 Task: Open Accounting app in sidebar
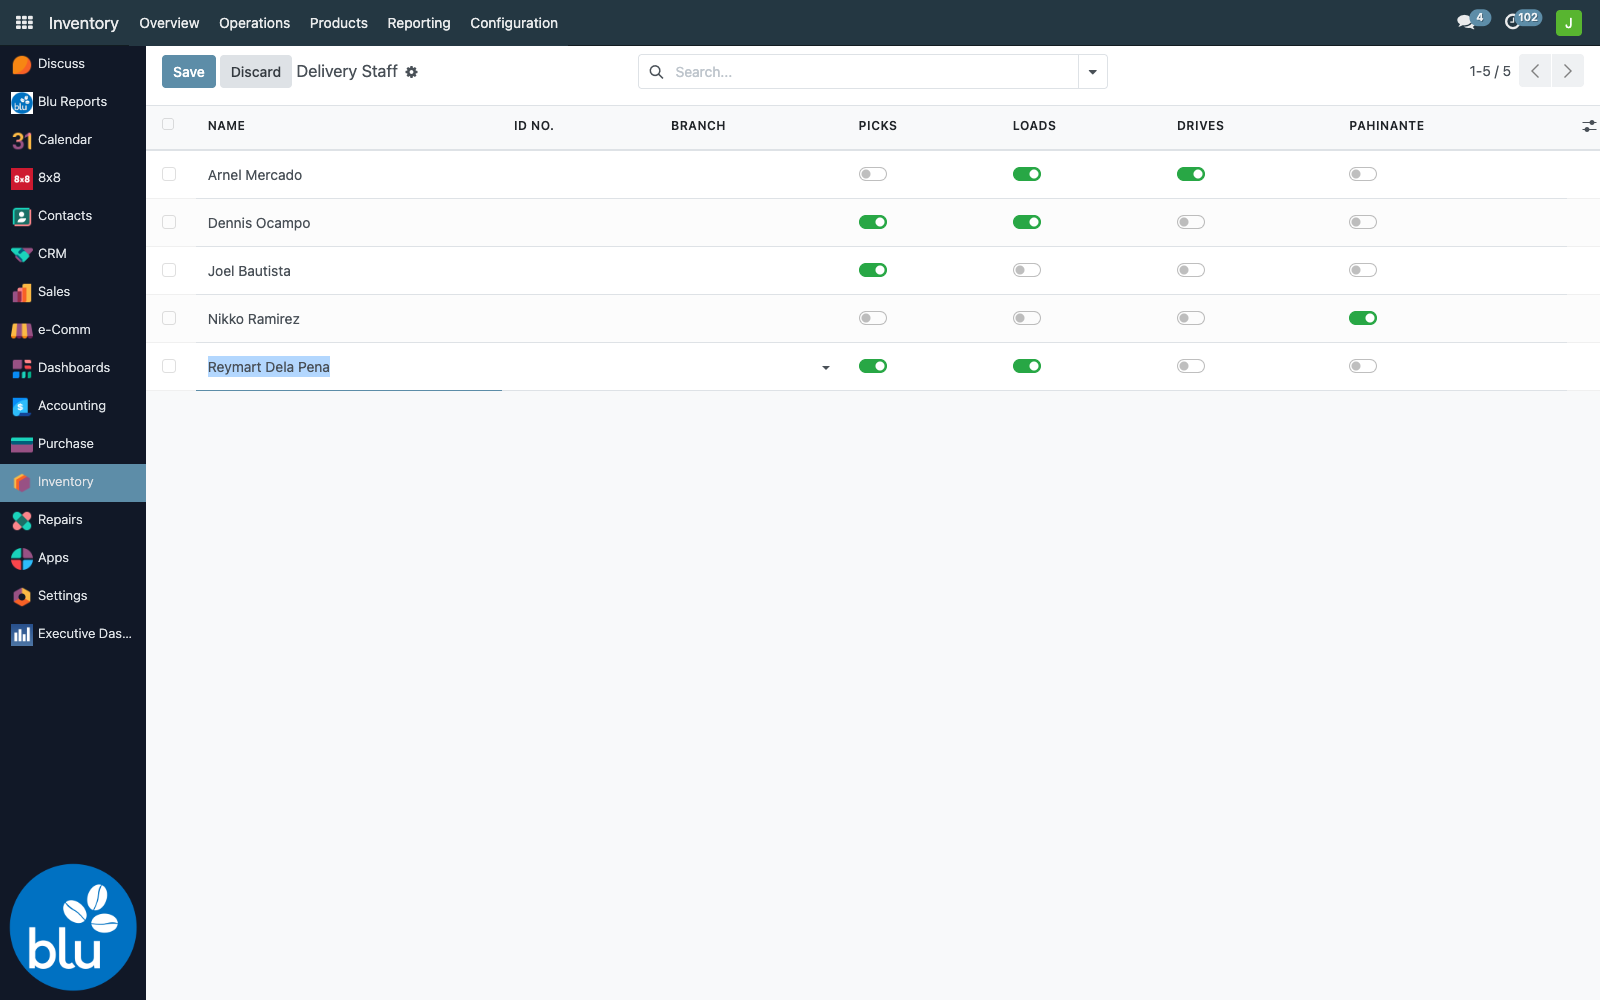pos(73,406)
